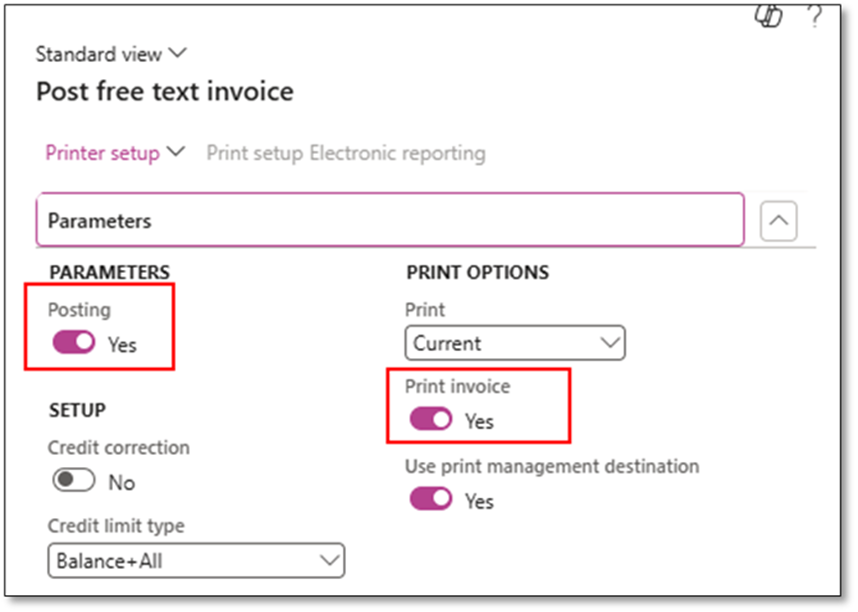The image size is (858, 612).
Task: Click the Post free text invoice title
Action: tap(165, 92)
